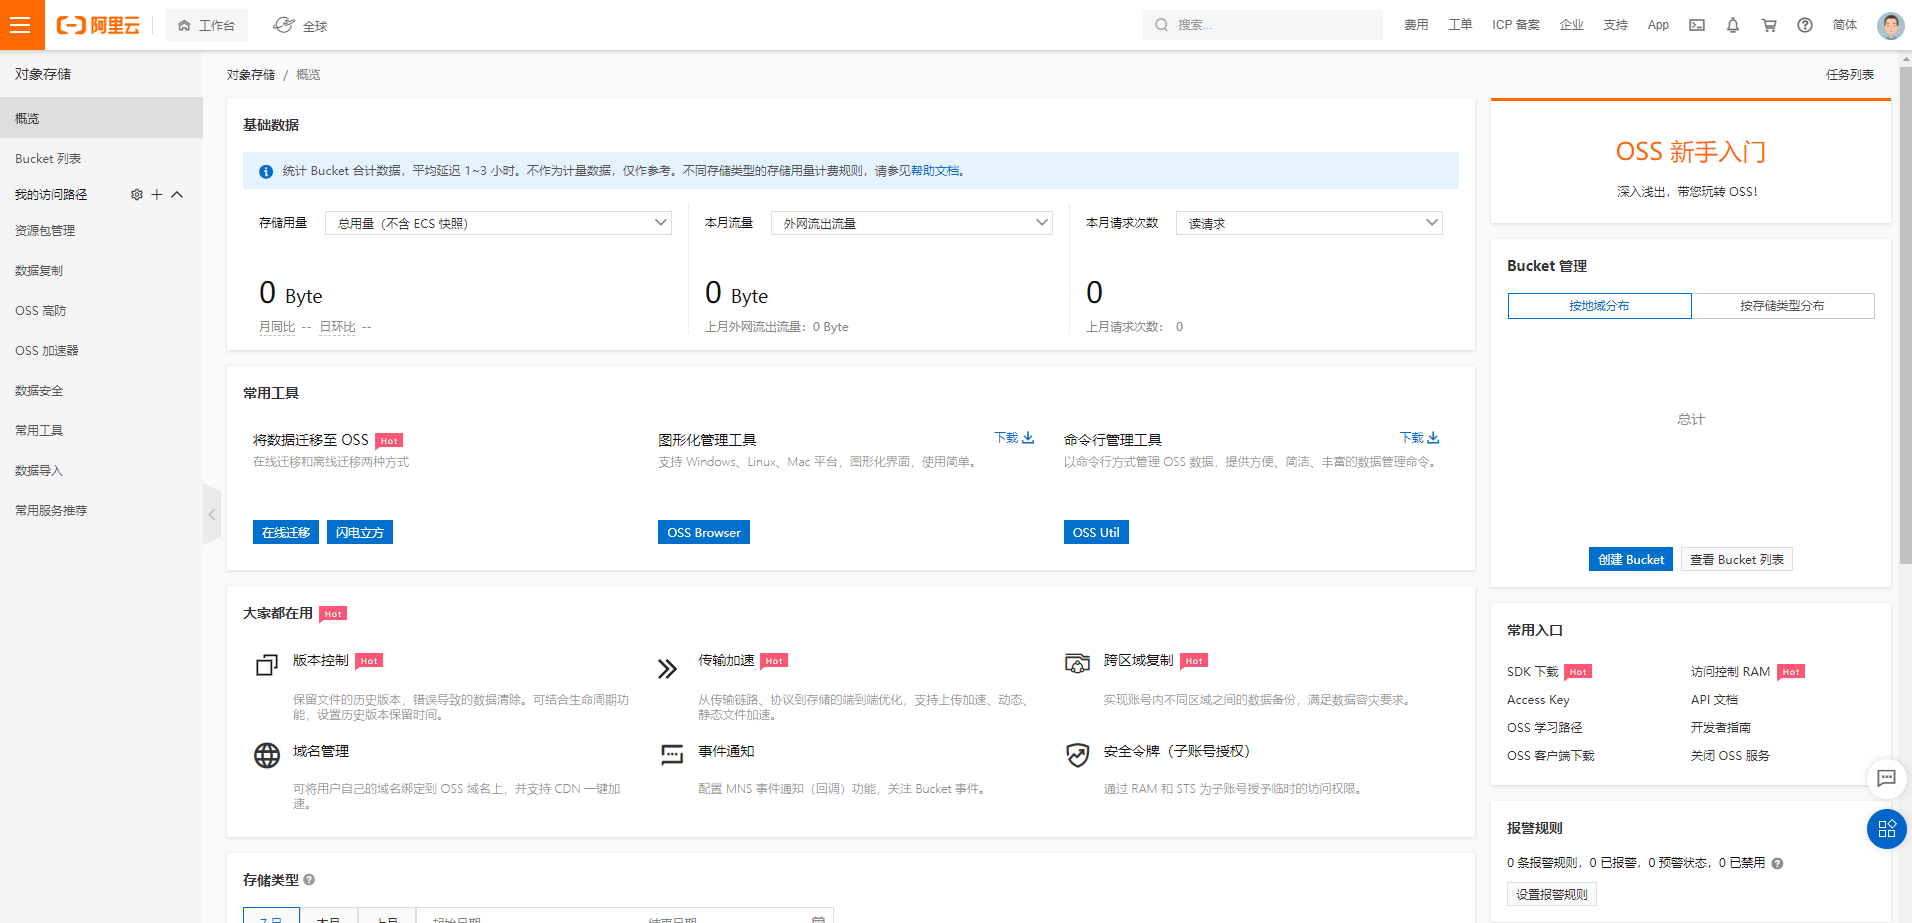
Task: Click the Alibaba Cloud logo
Action: point(98,25)
